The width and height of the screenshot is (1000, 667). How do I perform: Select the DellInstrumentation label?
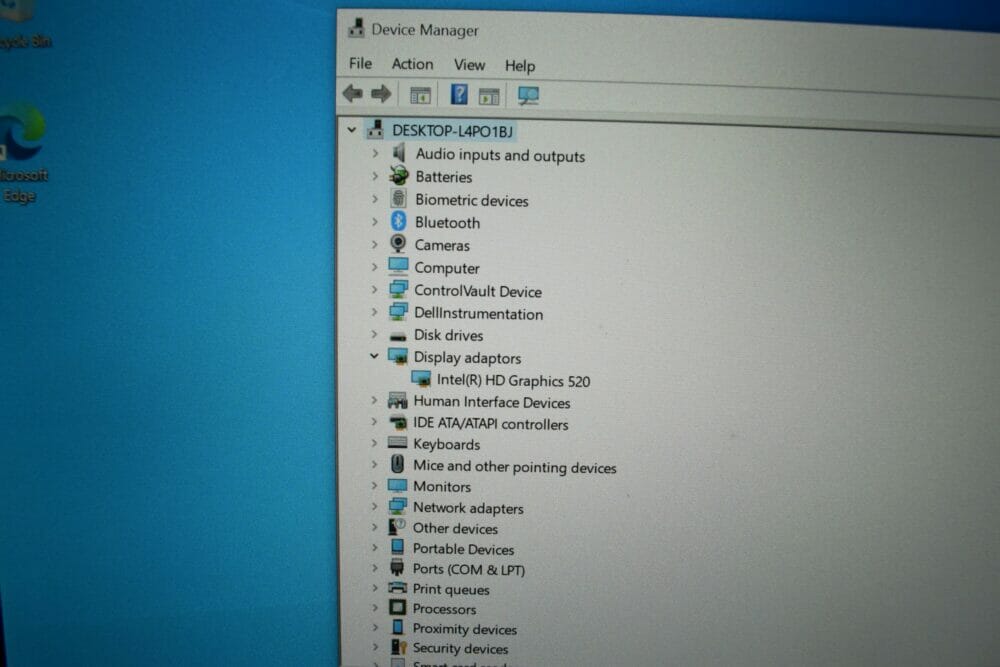point(478,314)
